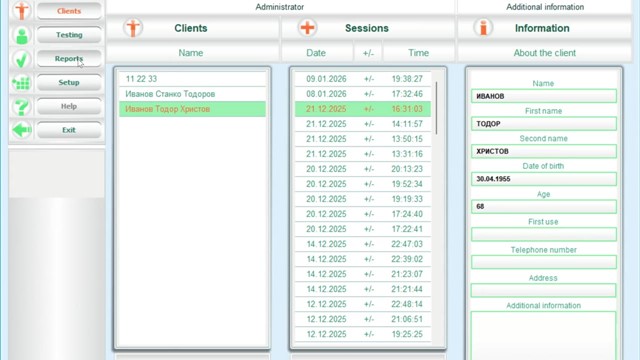Open the Reports section

tap(69, 59)
